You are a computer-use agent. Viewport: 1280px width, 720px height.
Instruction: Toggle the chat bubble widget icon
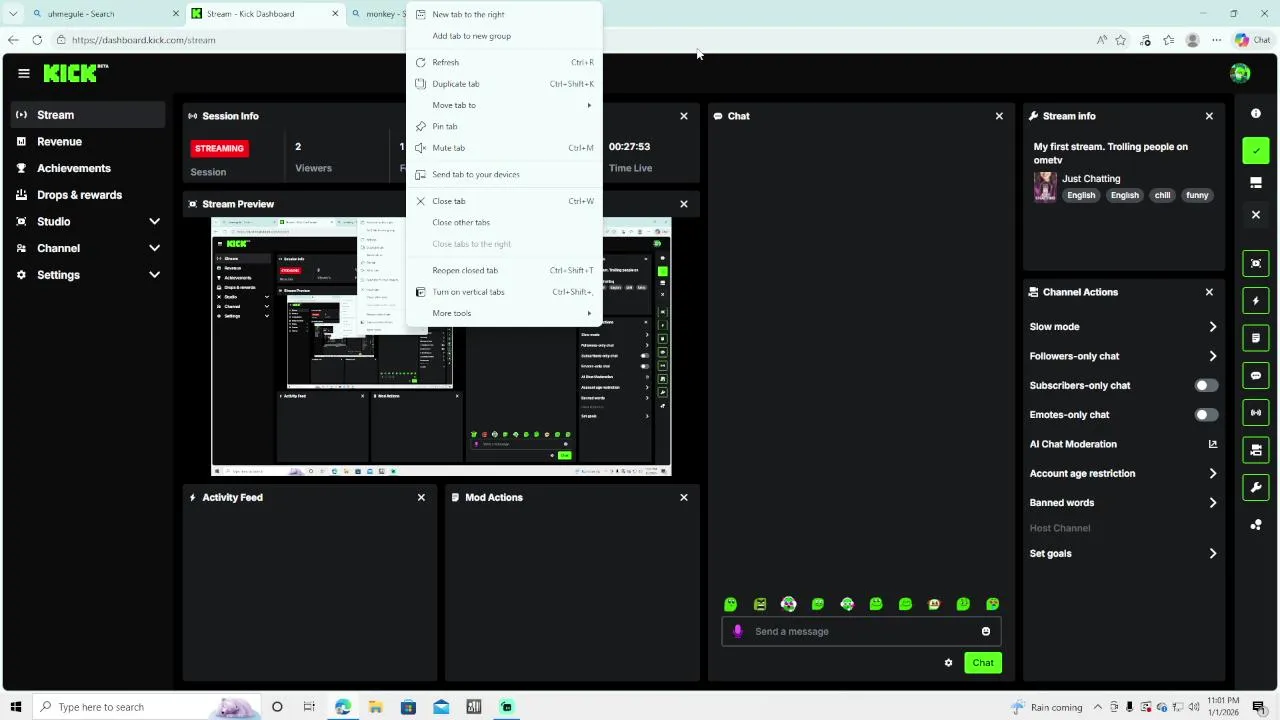pos(1256,376)
